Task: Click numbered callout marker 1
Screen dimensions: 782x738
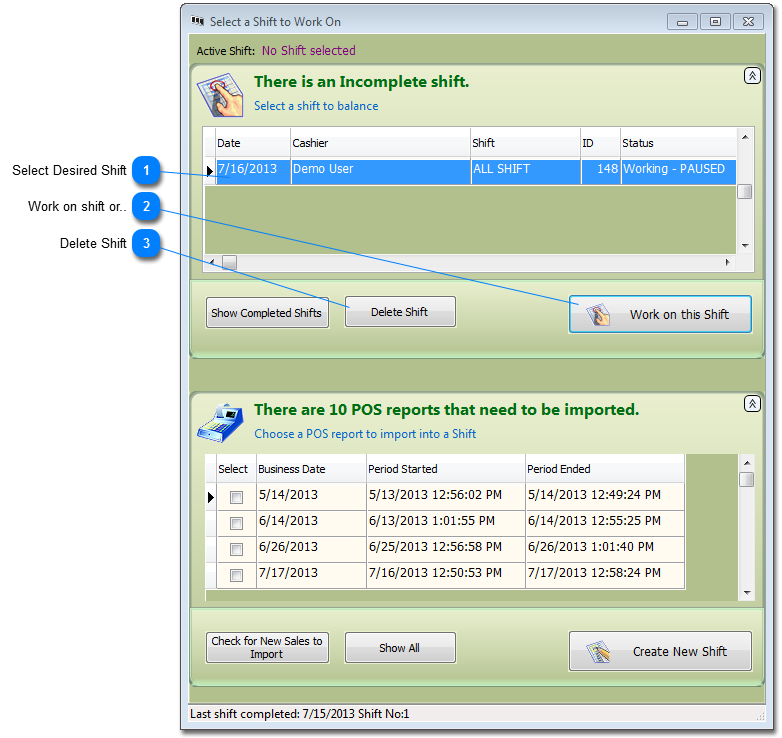Action: (x=147, y=171)
